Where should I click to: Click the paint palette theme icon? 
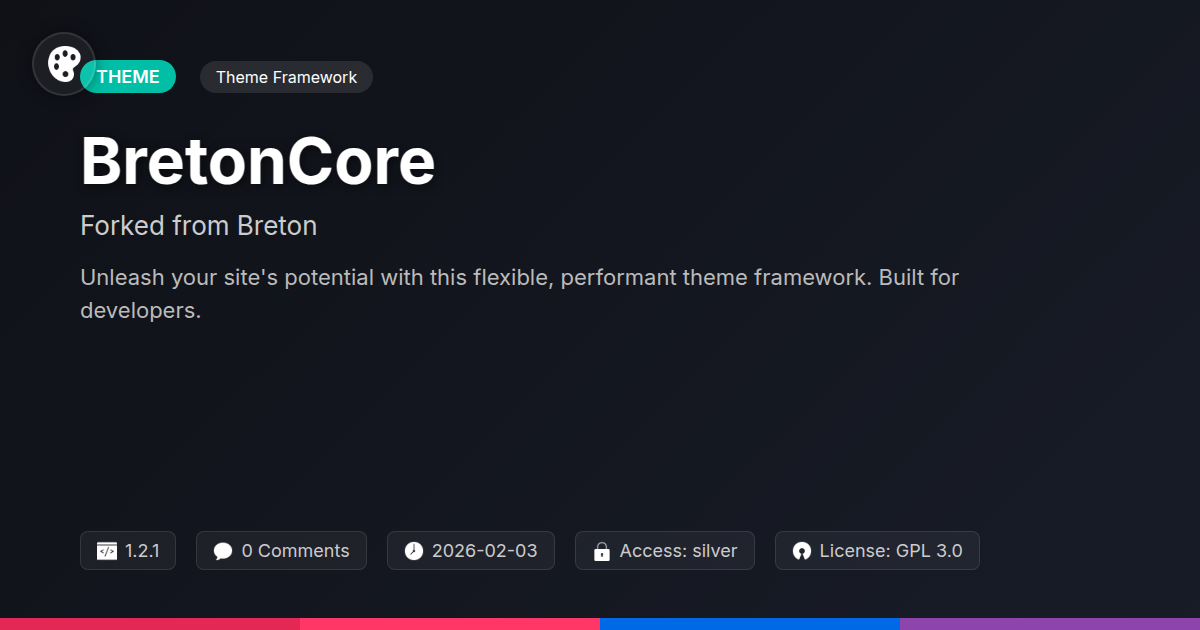64,64
